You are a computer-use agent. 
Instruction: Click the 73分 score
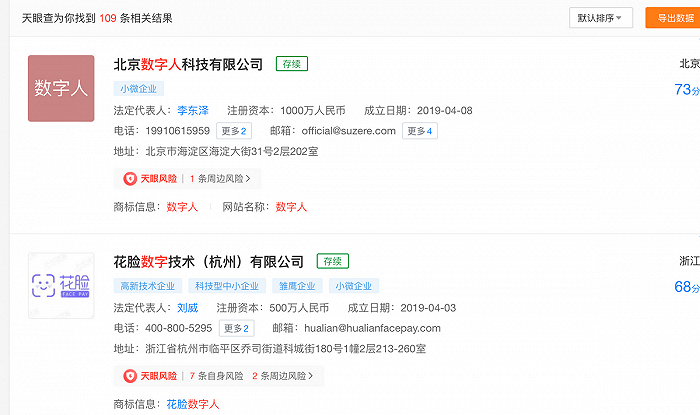687,90
